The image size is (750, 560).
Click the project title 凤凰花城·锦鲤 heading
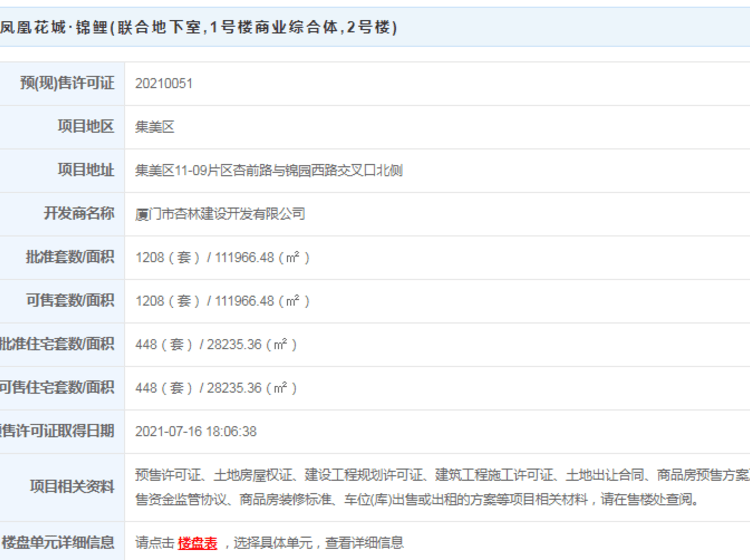tap(200, 28)
